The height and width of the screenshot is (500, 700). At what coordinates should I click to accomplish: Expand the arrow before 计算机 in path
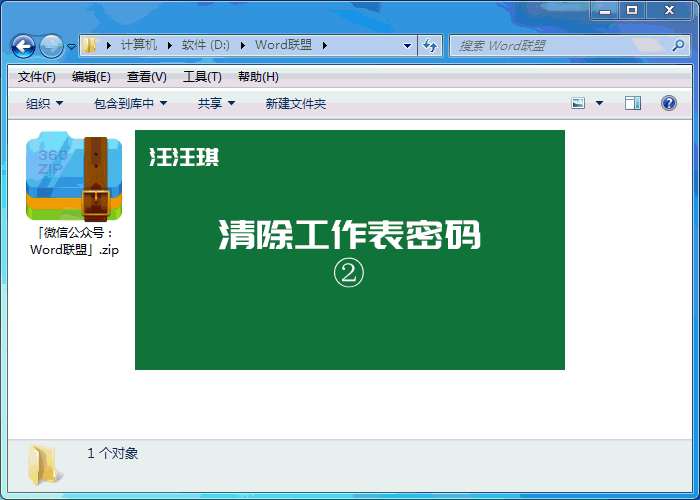(108, 46)
